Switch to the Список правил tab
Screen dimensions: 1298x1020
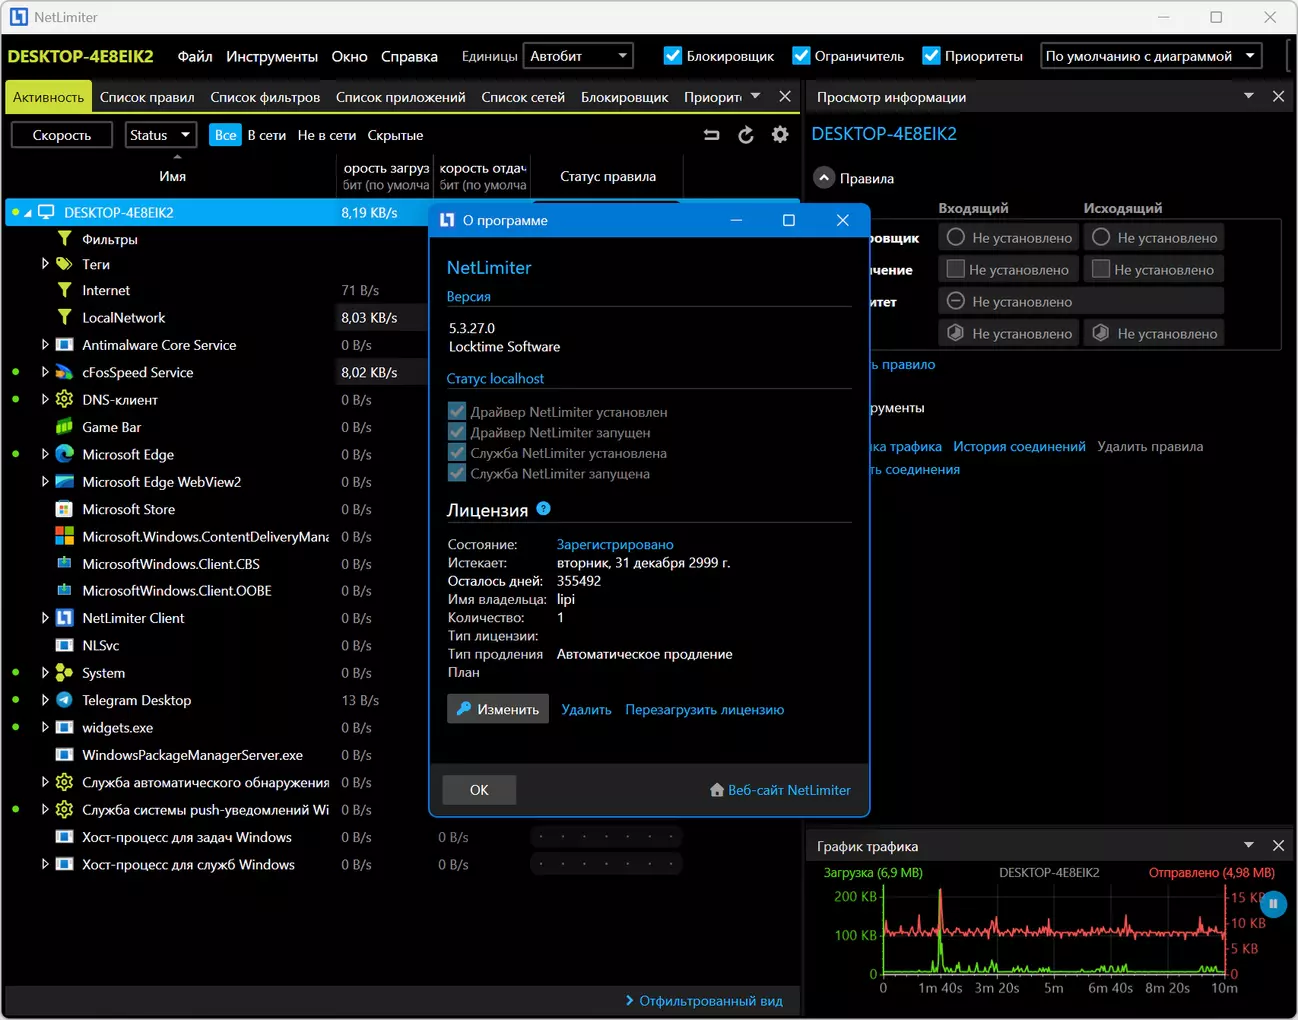click(147, 97)
